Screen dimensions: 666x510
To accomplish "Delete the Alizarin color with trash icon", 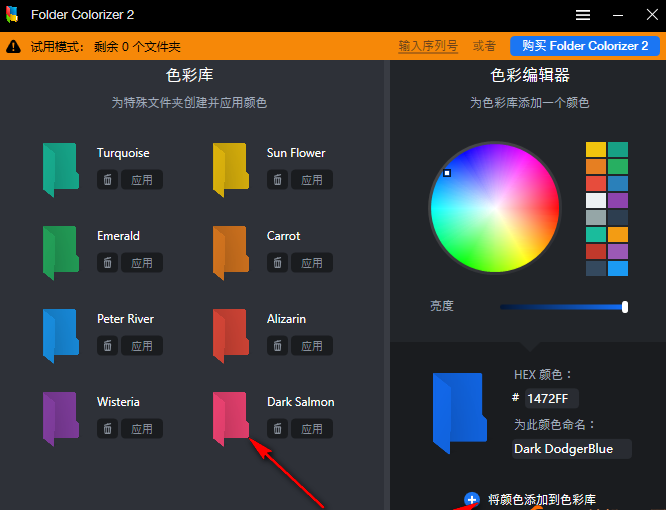I will 277,346.
